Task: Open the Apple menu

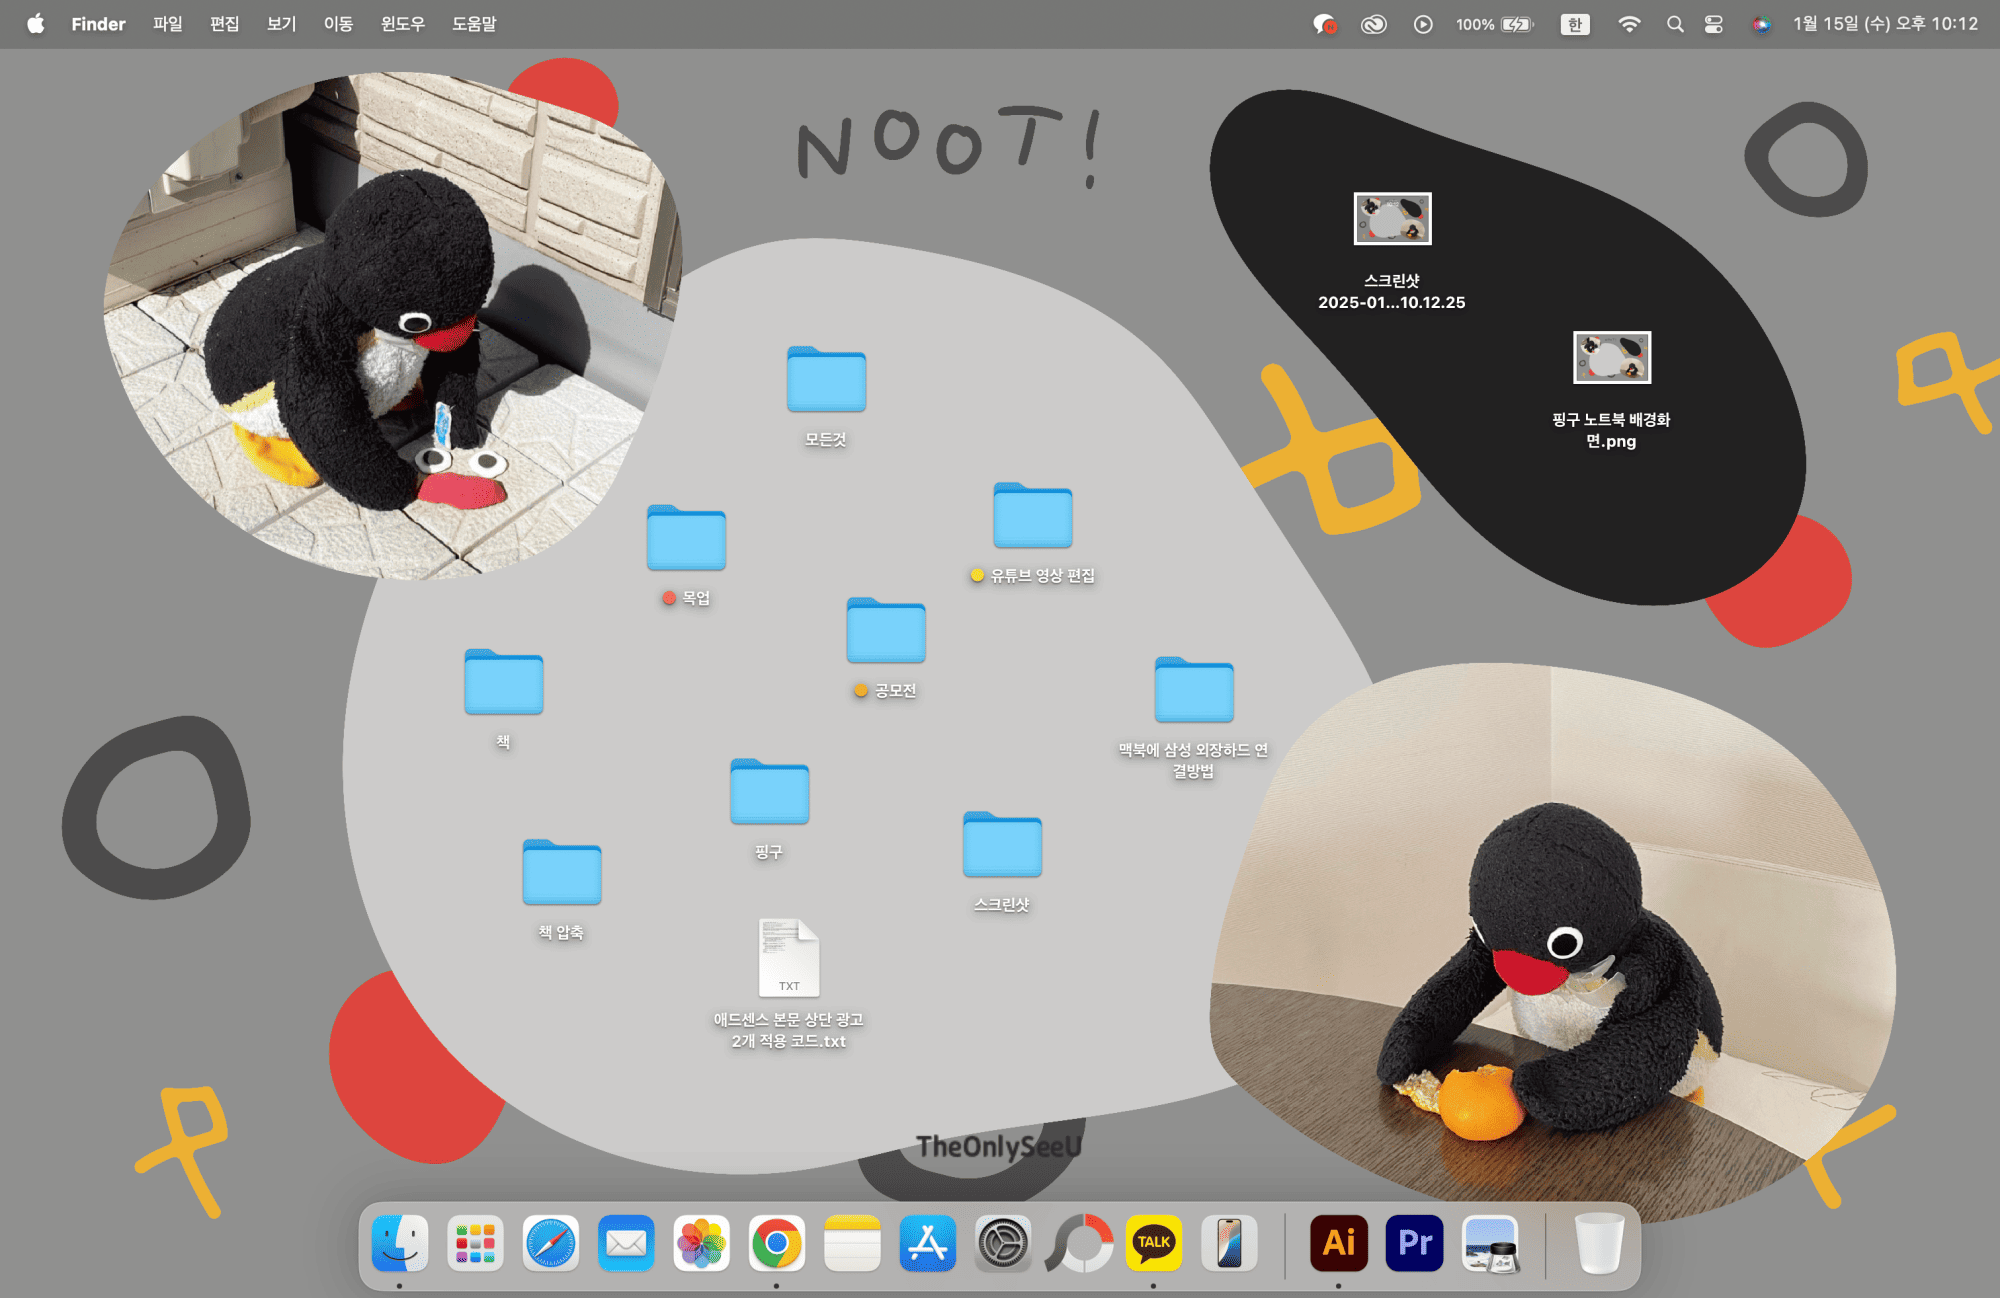Action: click(35, 24)
